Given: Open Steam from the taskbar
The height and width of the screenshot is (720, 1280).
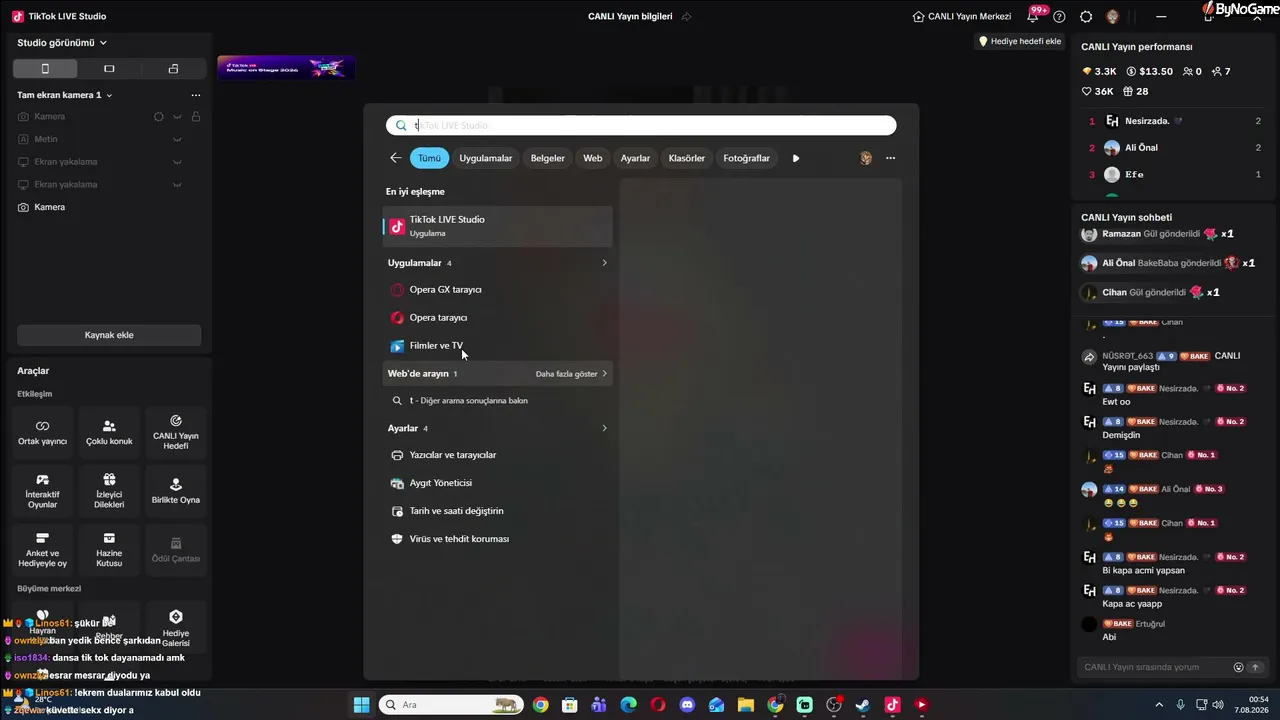Looking at the screenshot, I should (863, 705).
